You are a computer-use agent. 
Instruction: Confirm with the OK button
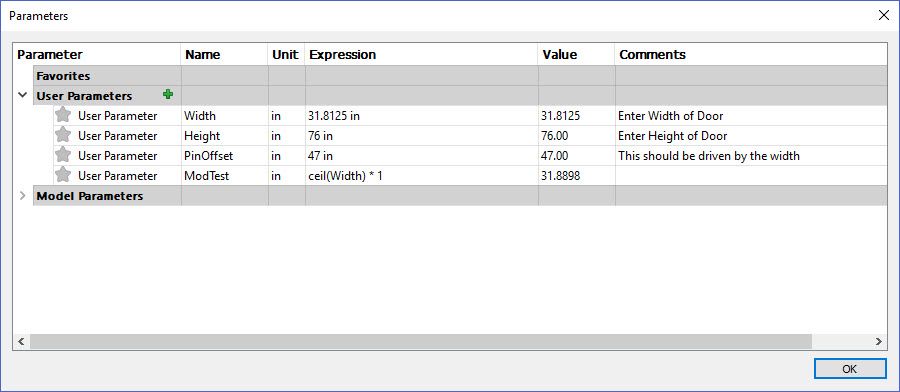pyautogui.click(x=849, y=369)
